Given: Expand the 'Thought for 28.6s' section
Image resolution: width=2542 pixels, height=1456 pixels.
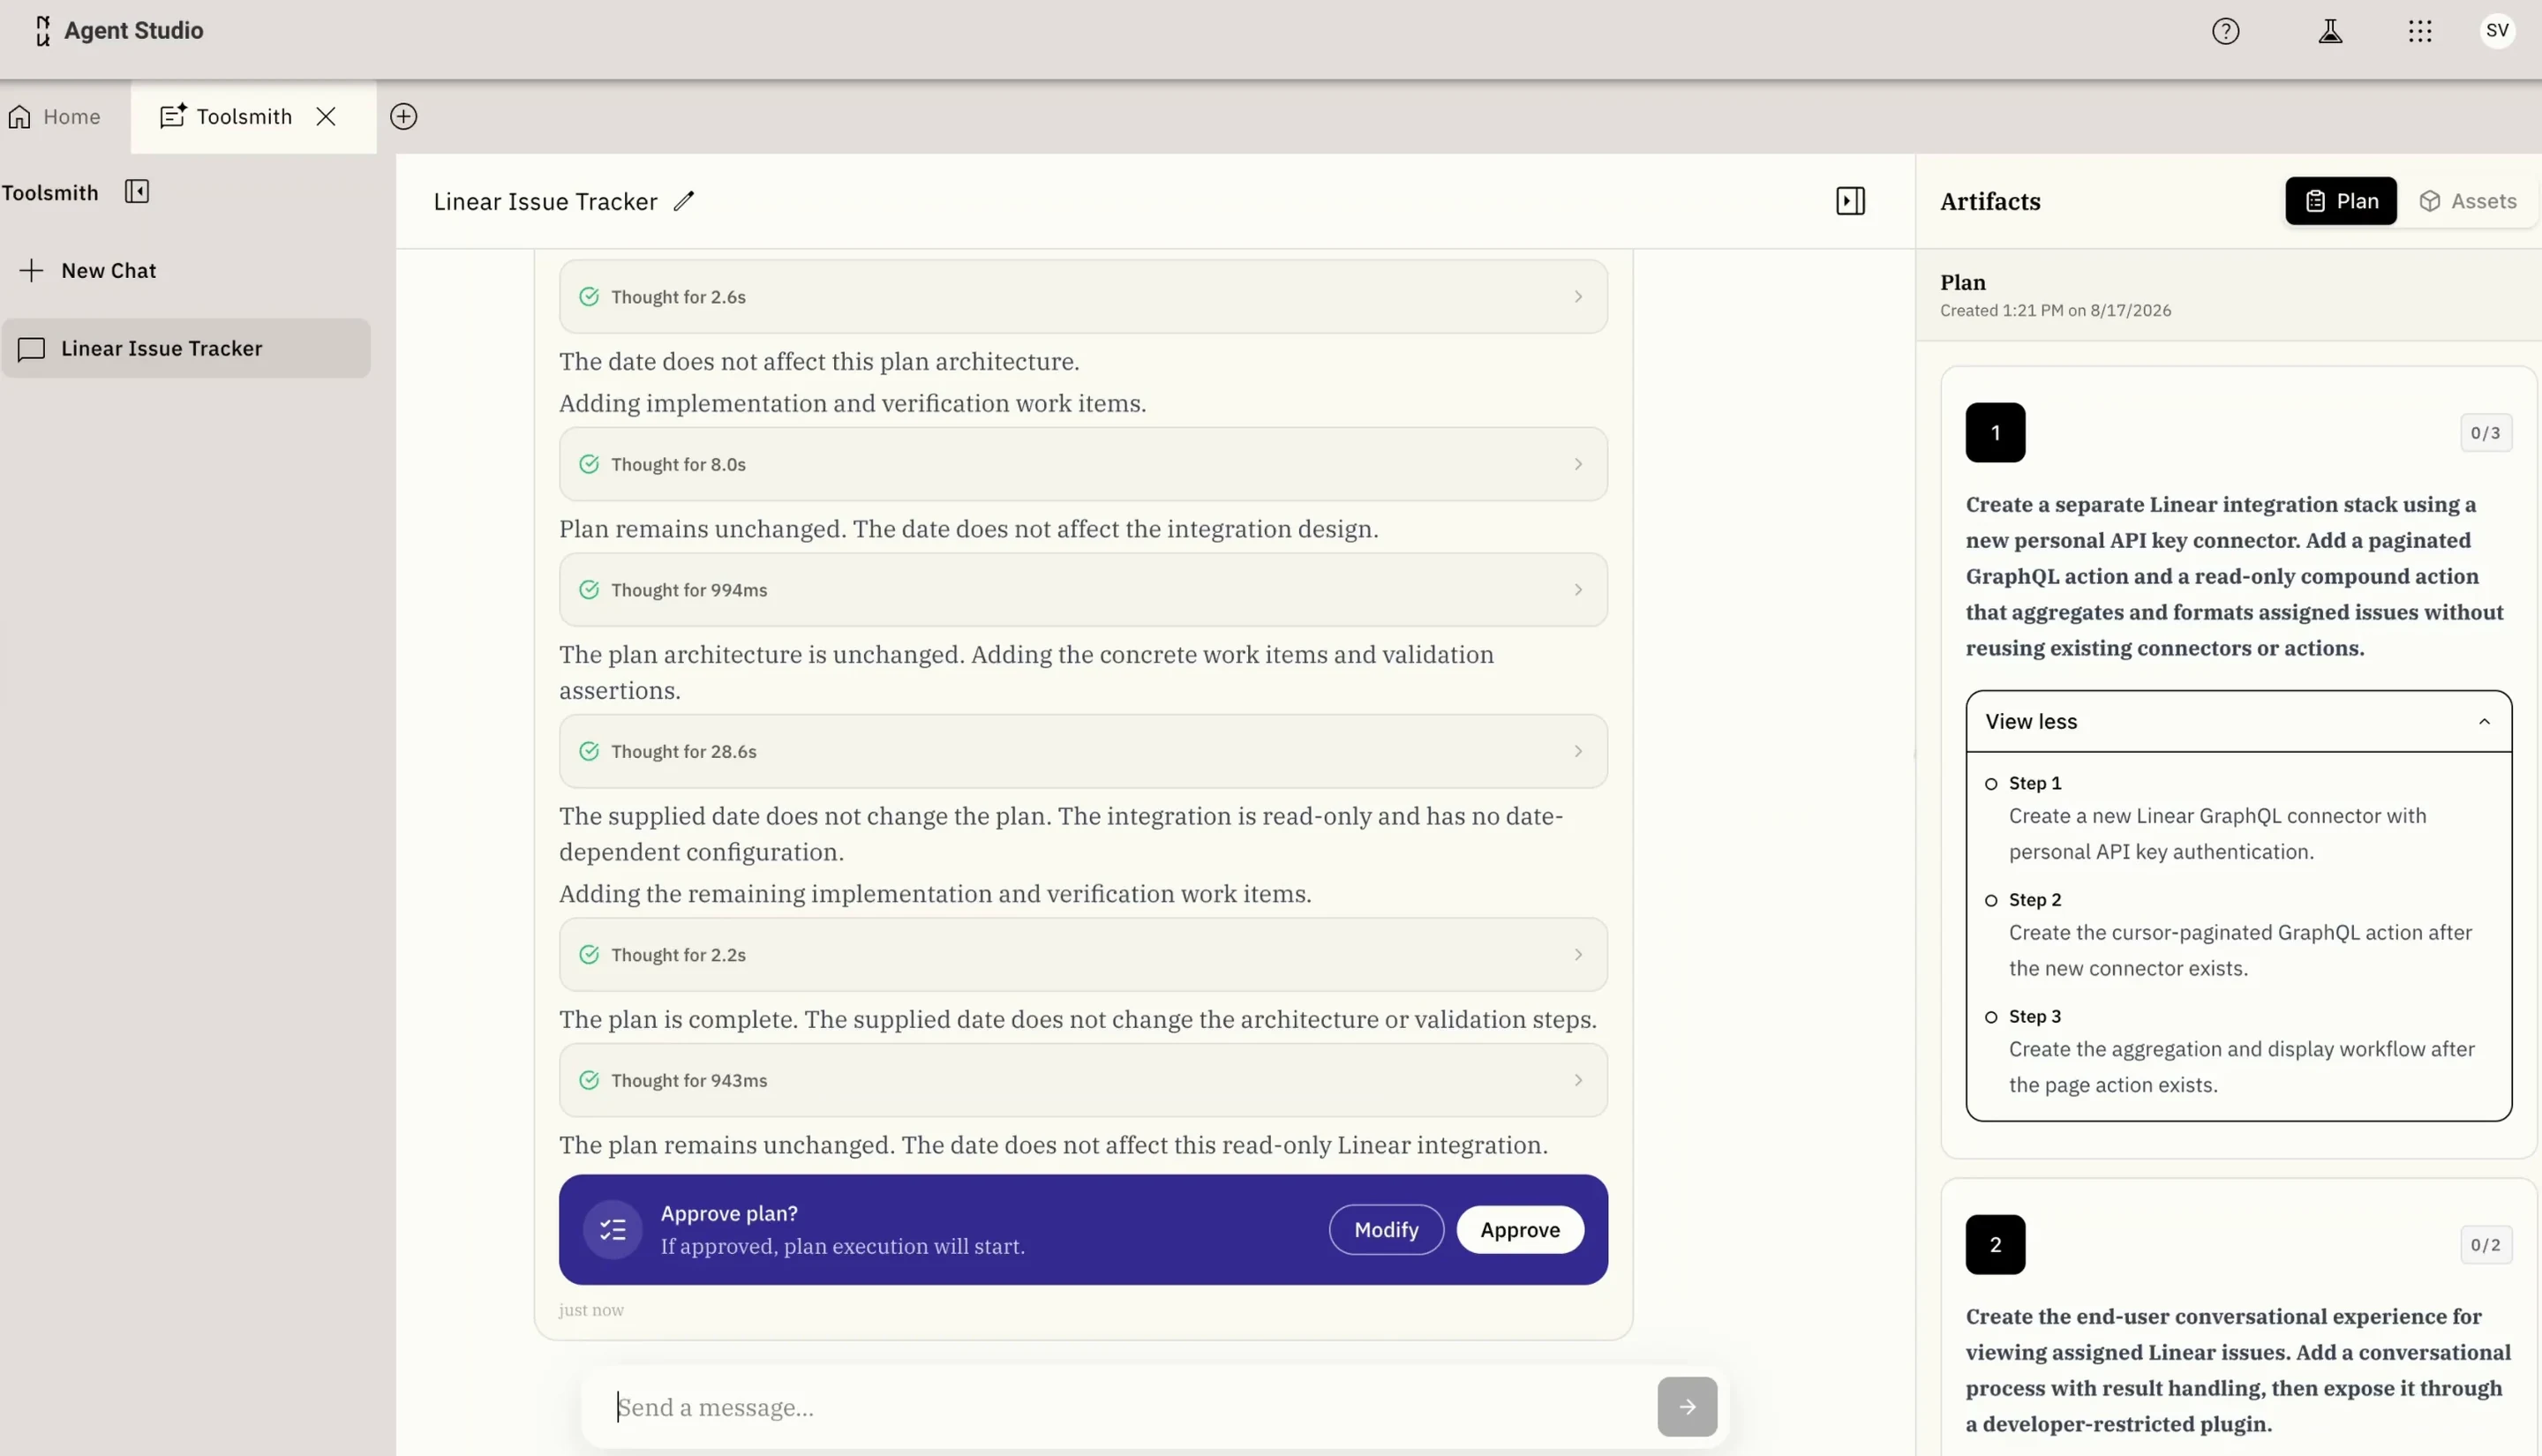Looking at the screenshot, I should click(x=1083, y=752).
